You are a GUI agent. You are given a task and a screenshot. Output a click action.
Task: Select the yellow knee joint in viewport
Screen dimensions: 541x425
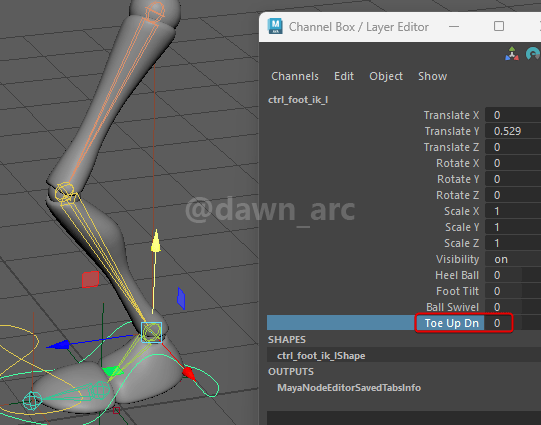pos(65,192)
